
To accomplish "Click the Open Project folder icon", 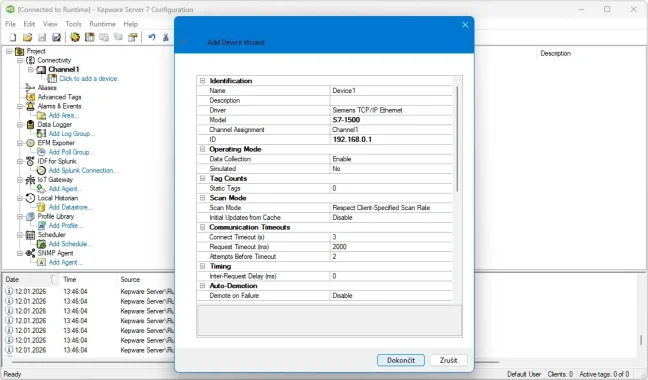I will pos(27,38).
